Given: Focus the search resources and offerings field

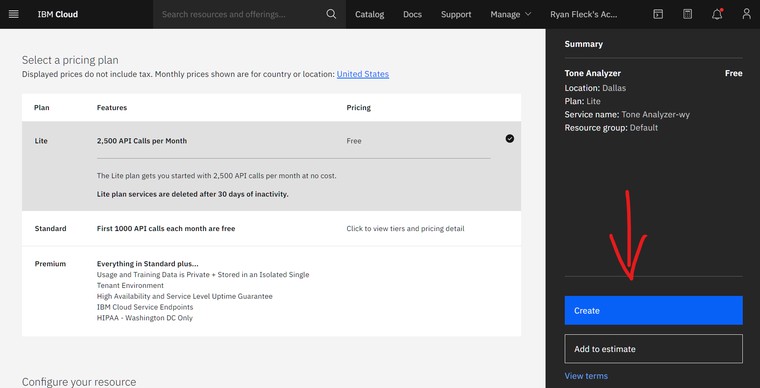Looking at the screenshot, I should [242, 14].
